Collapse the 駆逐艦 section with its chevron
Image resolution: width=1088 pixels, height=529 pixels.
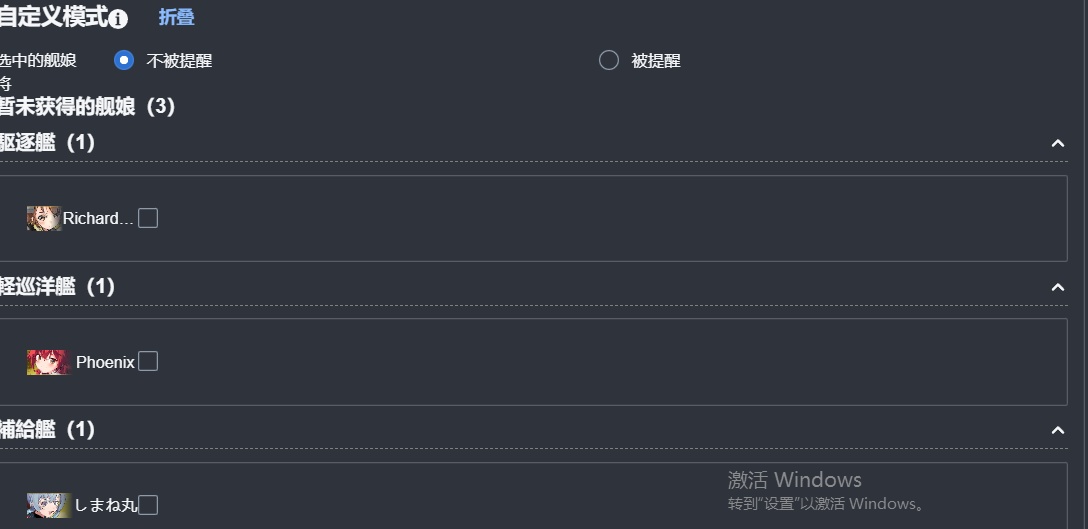(1057, 143)
